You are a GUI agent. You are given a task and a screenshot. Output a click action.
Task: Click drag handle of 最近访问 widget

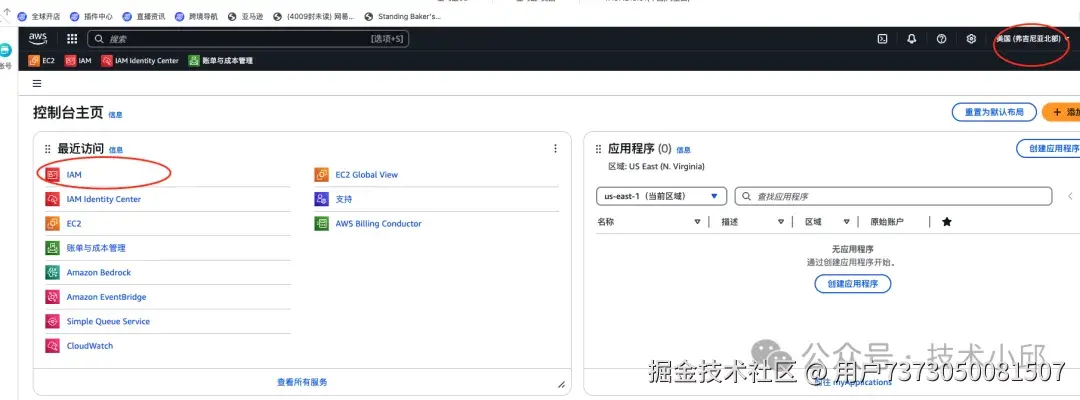[48, 149]
